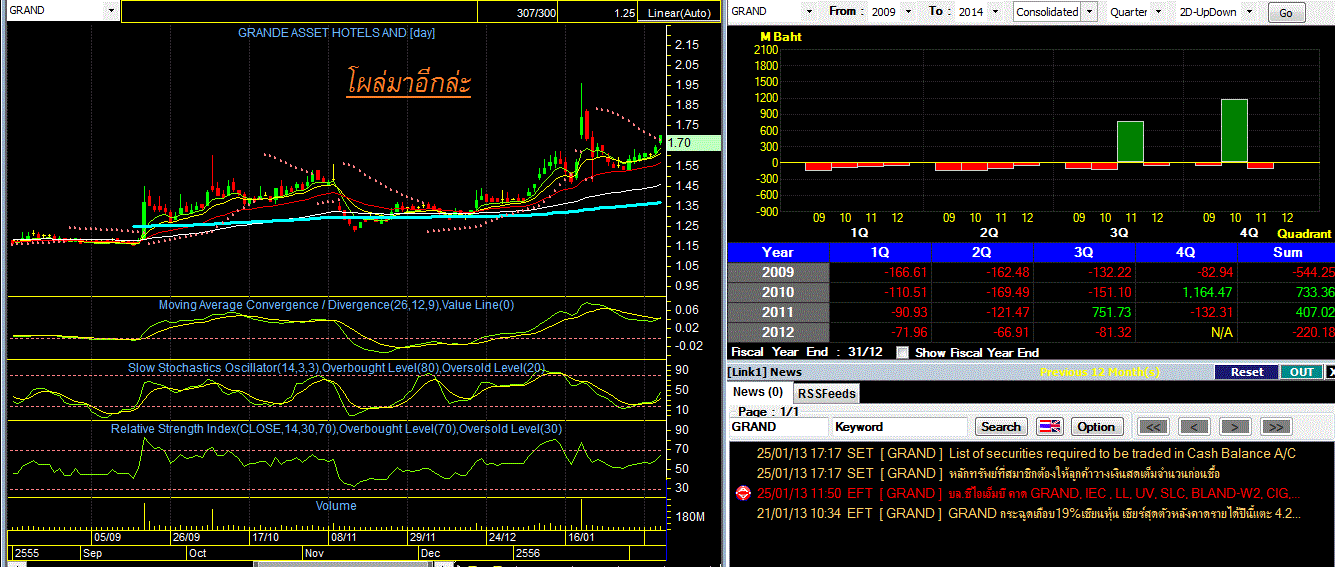Click the Moving Average Convergence / Divergence indicator title
Viewport: 1335px width, 567px height.
tap(336, 305)
